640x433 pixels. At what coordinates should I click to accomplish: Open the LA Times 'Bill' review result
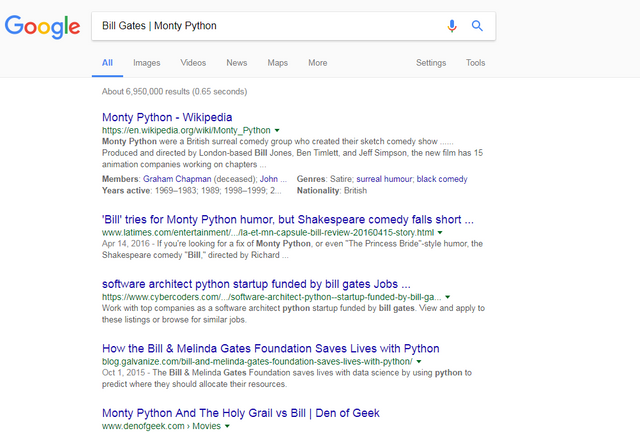(288, 220)
